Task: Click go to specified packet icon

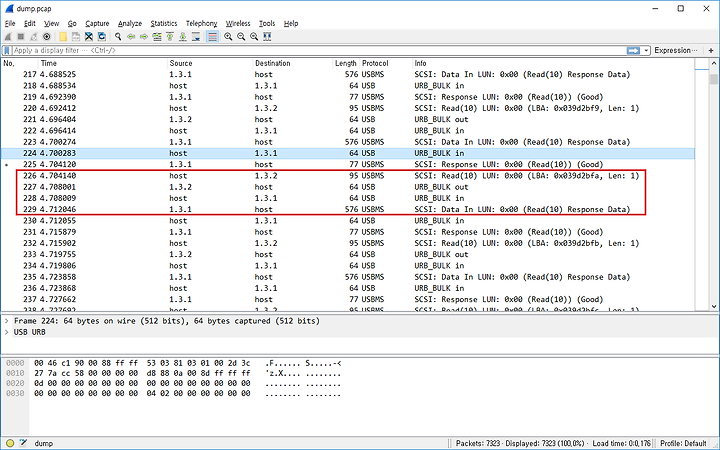Action: coord(157,37)
